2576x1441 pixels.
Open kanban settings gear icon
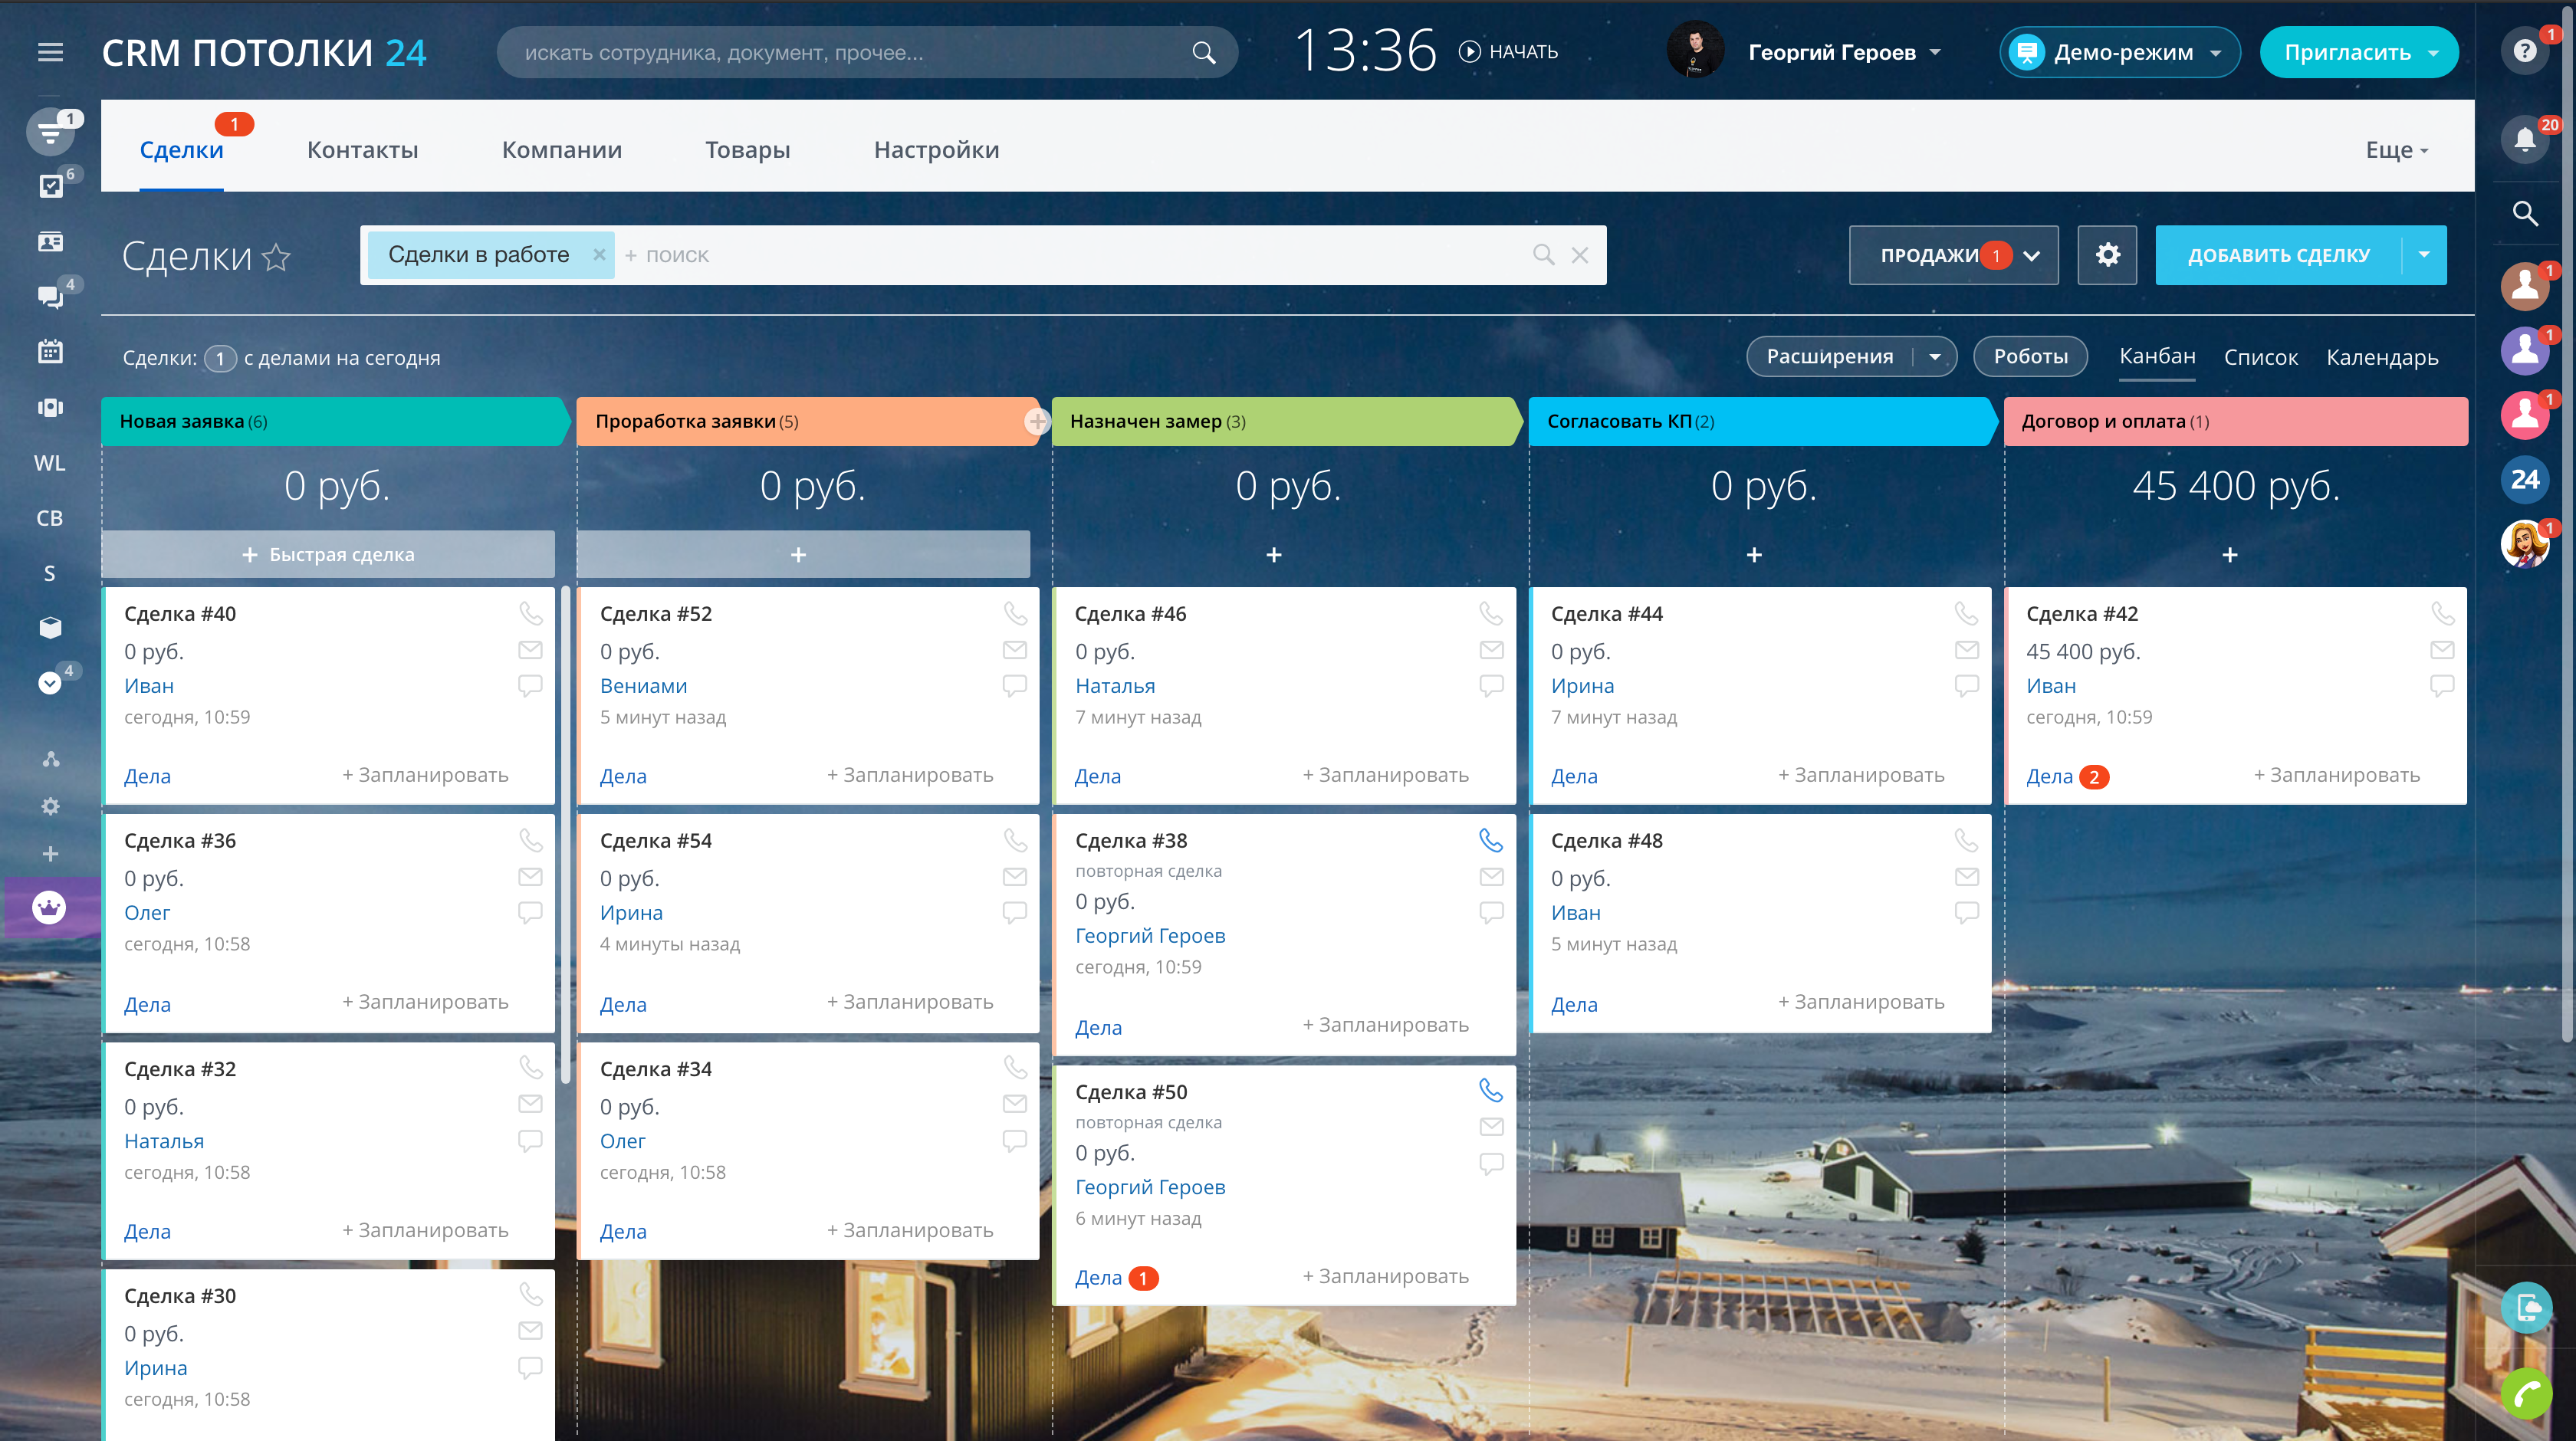click(x=2107, y=255)
